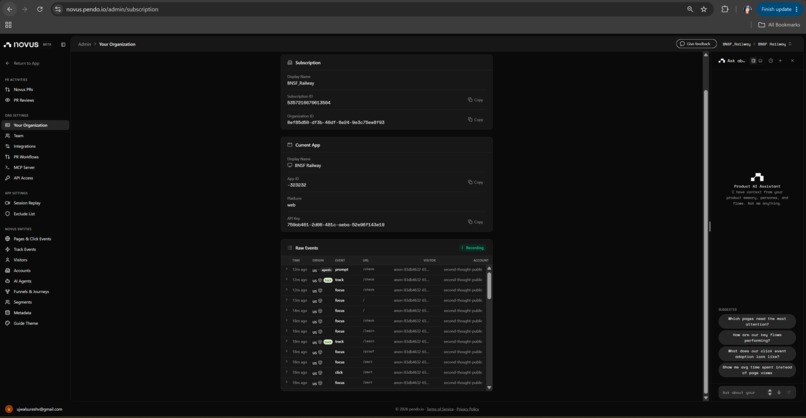Open the Team settings page
806x418 pixels.
pos(34,136)
